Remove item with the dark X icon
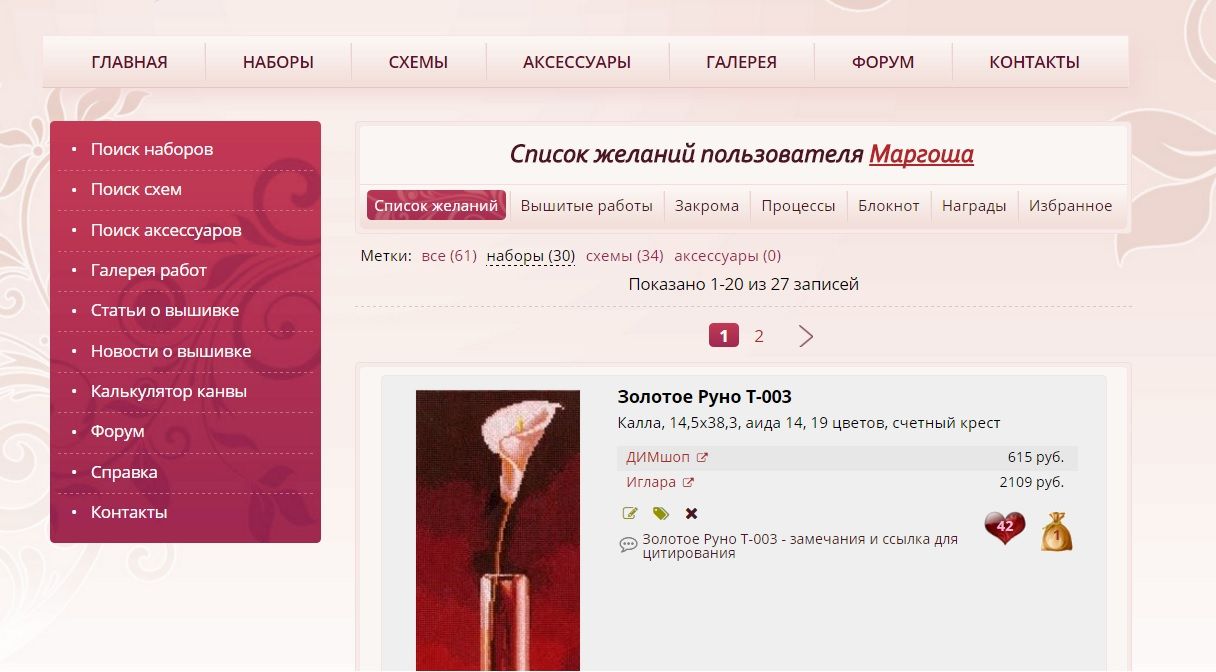Image resolution: width=1216 pixels, height=672 pixels. (691, 513)
